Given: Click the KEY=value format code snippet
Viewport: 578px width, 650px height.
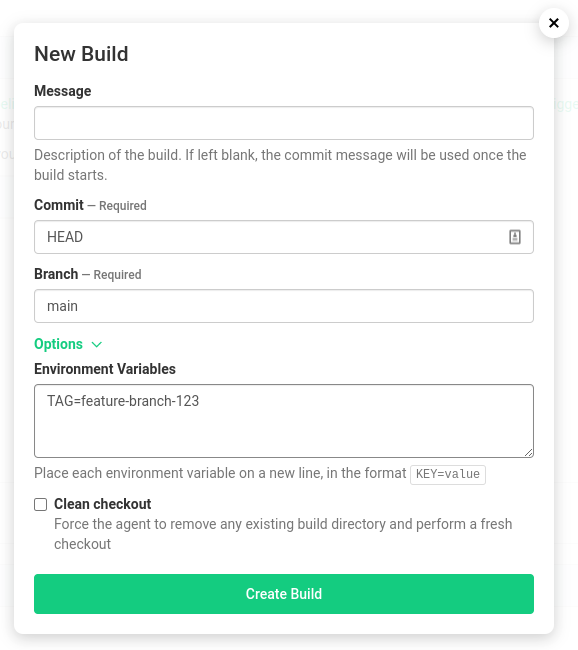Looking at the screenshot, I should point(448,474).
